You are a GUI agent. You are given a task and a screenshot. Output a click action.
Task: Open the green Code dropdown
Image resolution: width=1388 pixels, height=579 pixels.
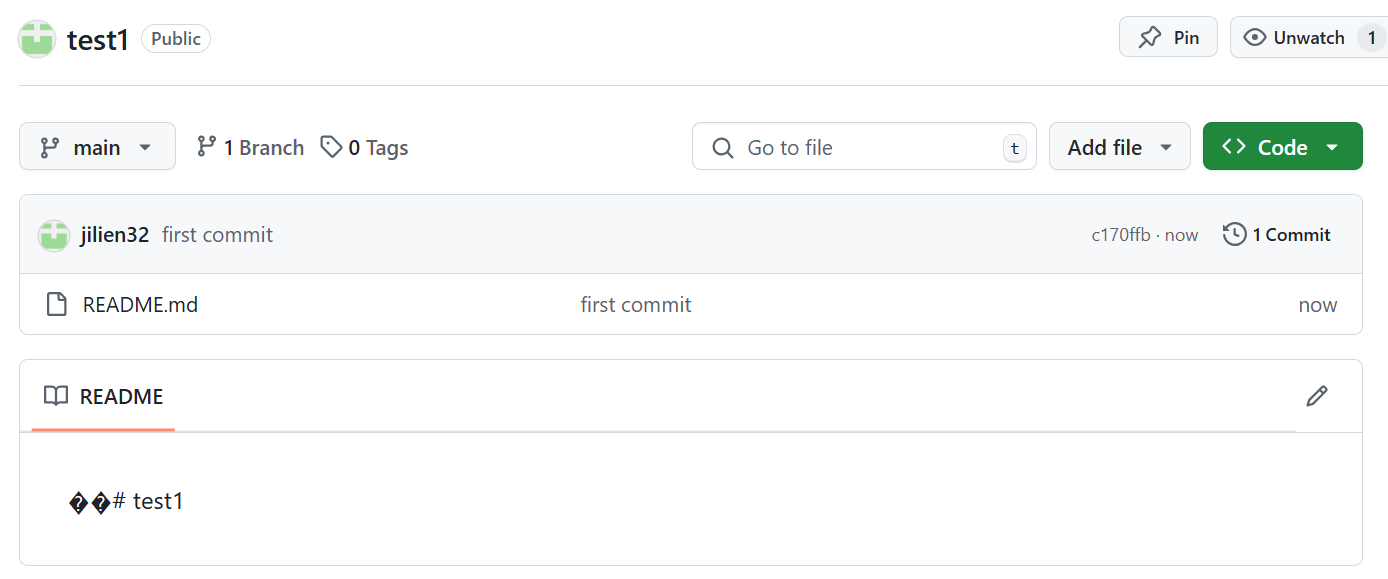1282,147
